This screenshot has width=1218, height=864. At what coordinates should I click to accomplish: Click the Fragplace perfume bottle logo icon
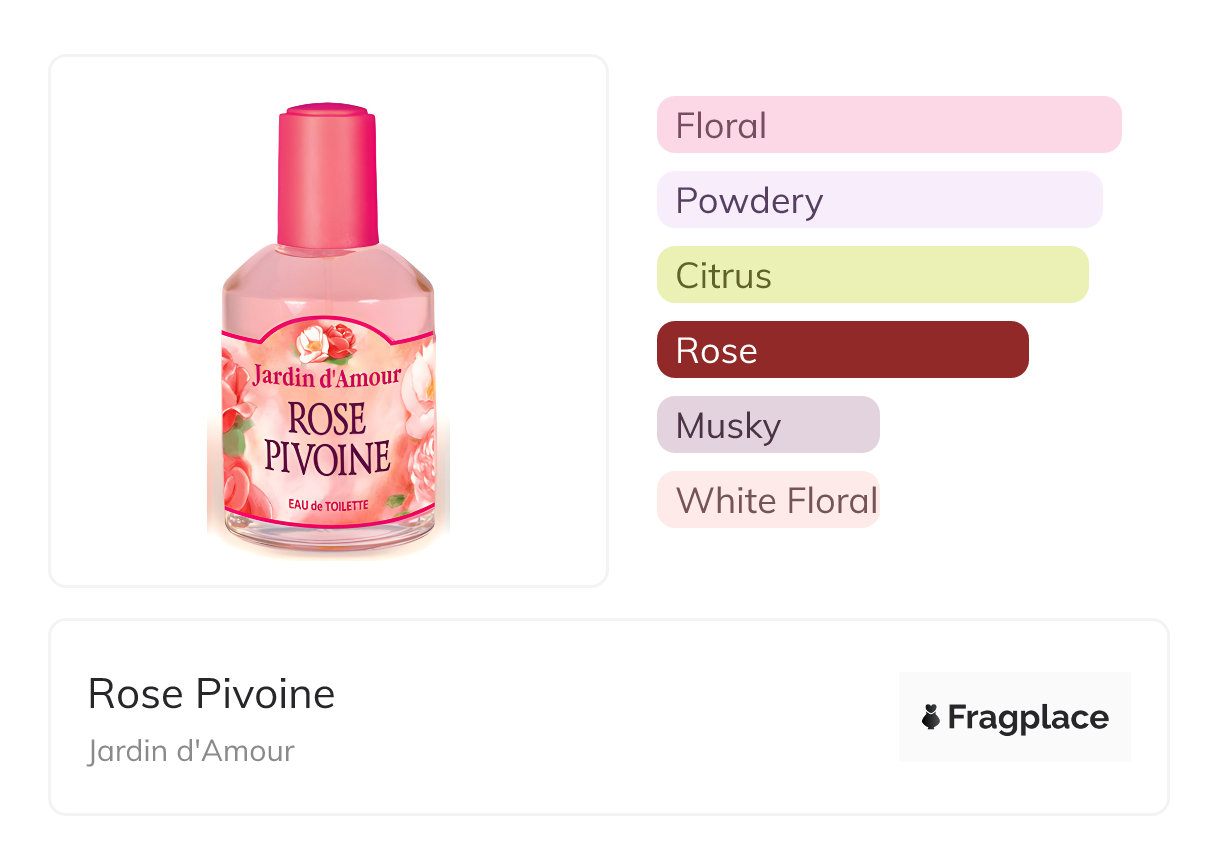coord(931,717)
